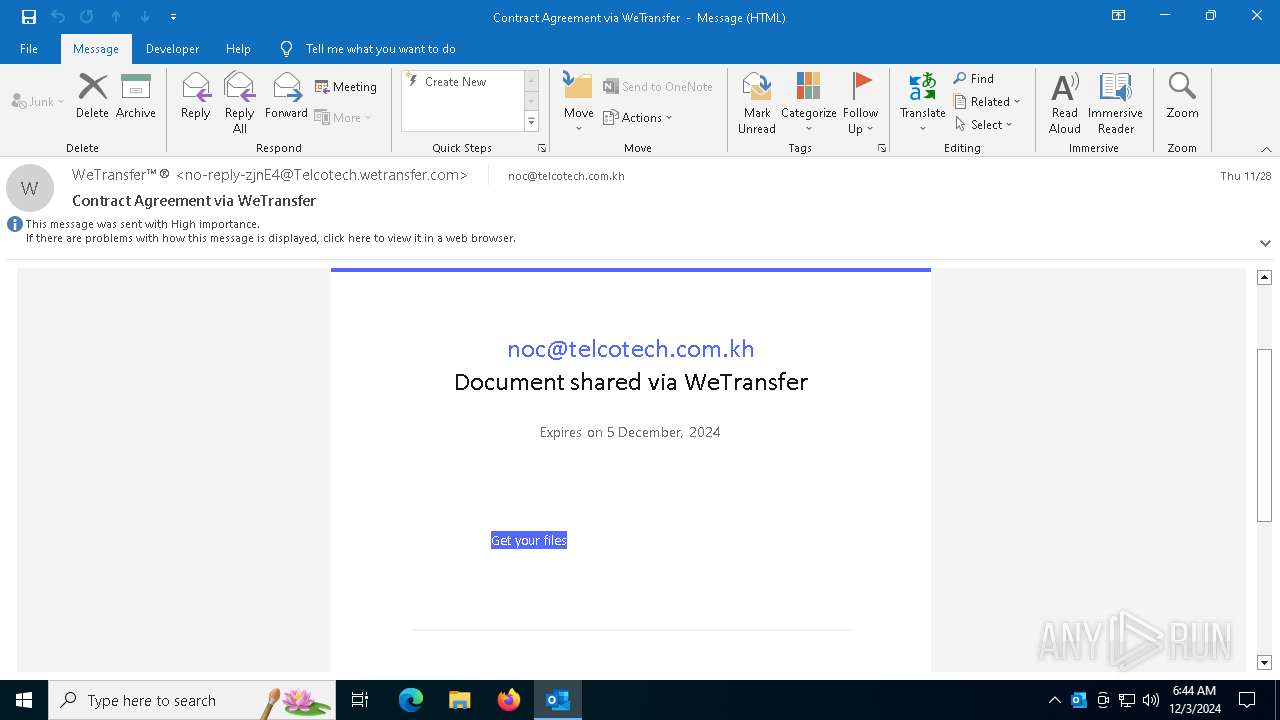Forward this email
Screen dimensions: 1280x720
point(286,97)
